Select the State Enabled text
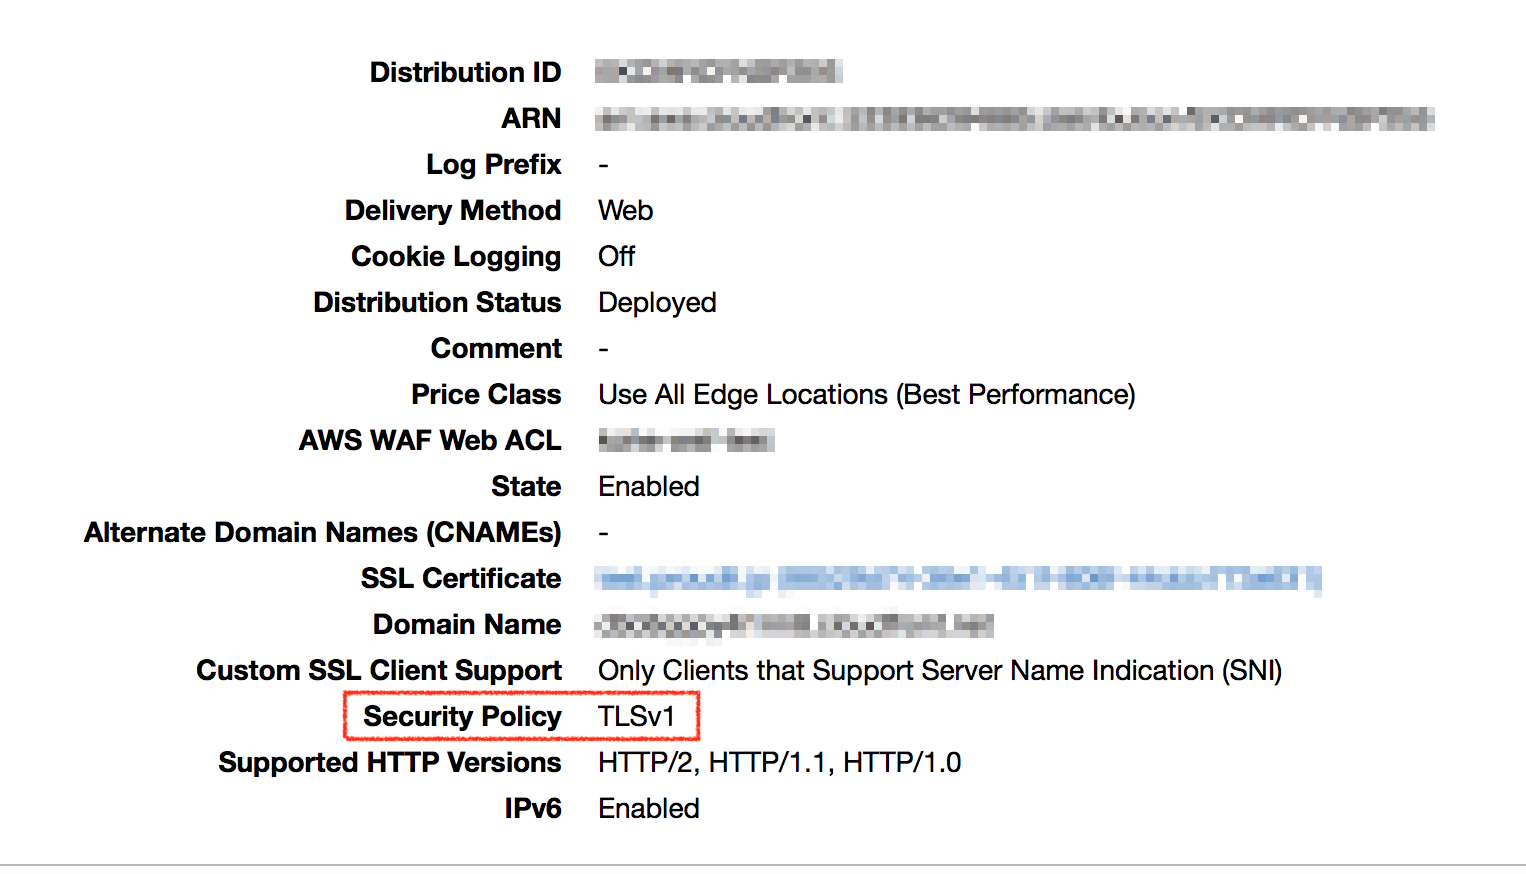 [648, 486]
